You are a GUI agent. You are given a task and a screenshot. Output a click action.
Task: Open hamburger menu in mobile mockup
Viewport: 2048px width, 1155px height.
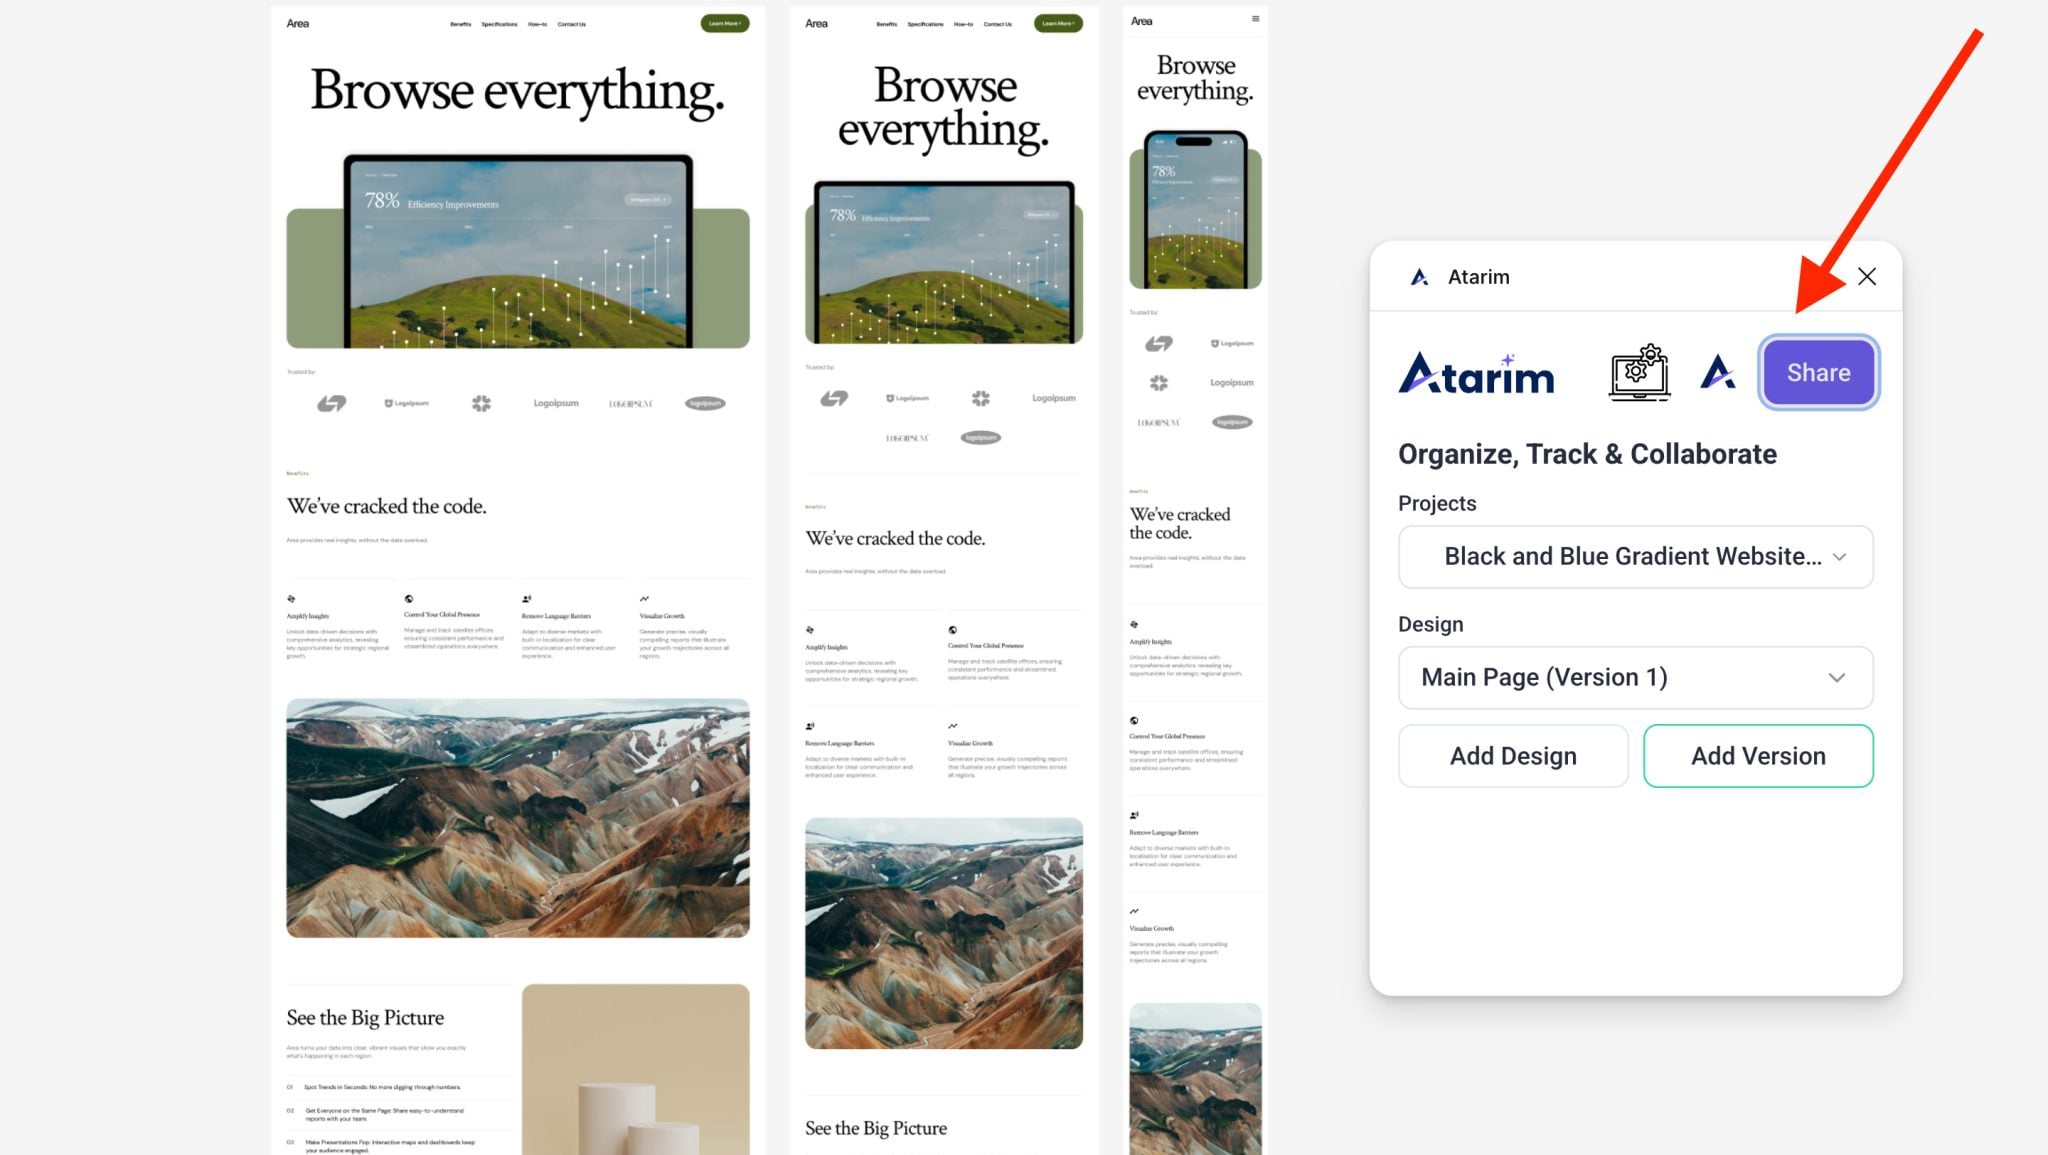pos(1255,19)
